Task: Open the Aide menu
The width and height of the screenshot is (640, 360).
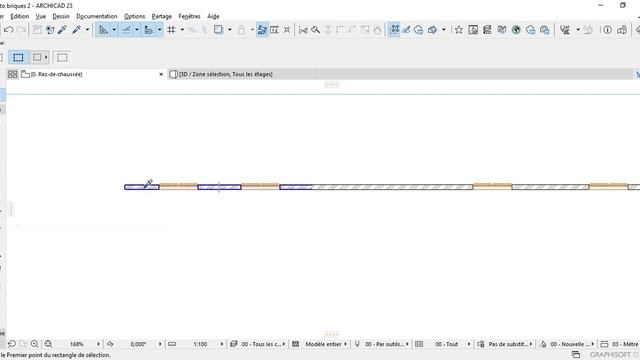Action: pos(213,16)
